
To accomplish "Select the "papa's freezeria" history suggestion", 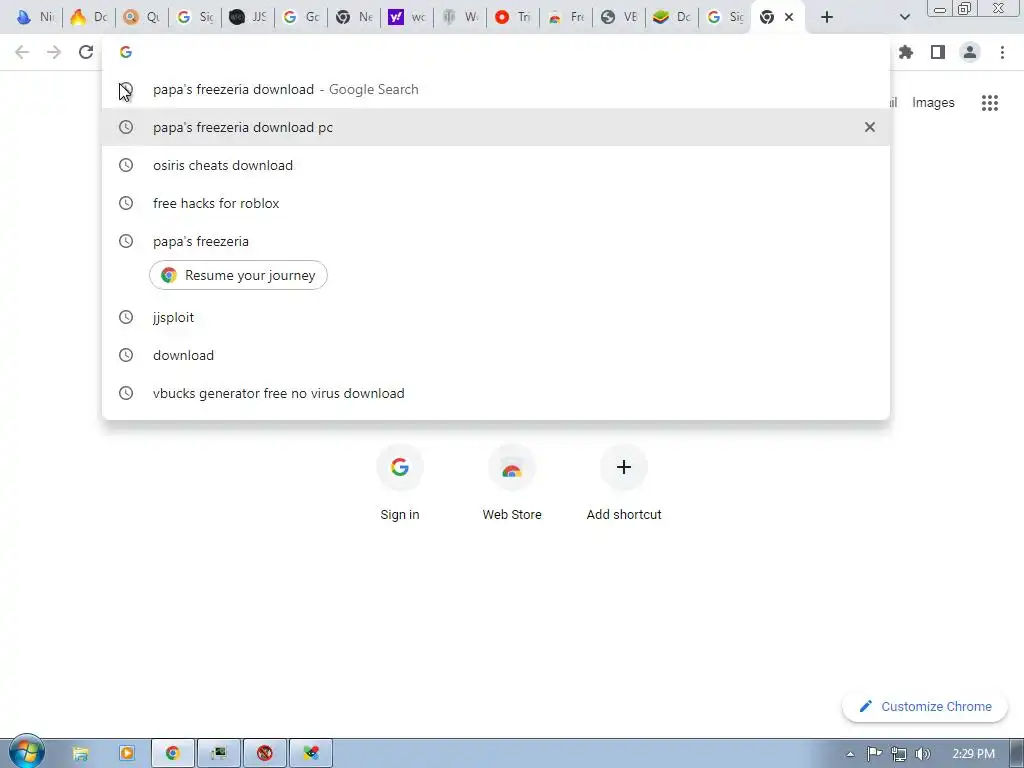I will (x=496, y=241).
